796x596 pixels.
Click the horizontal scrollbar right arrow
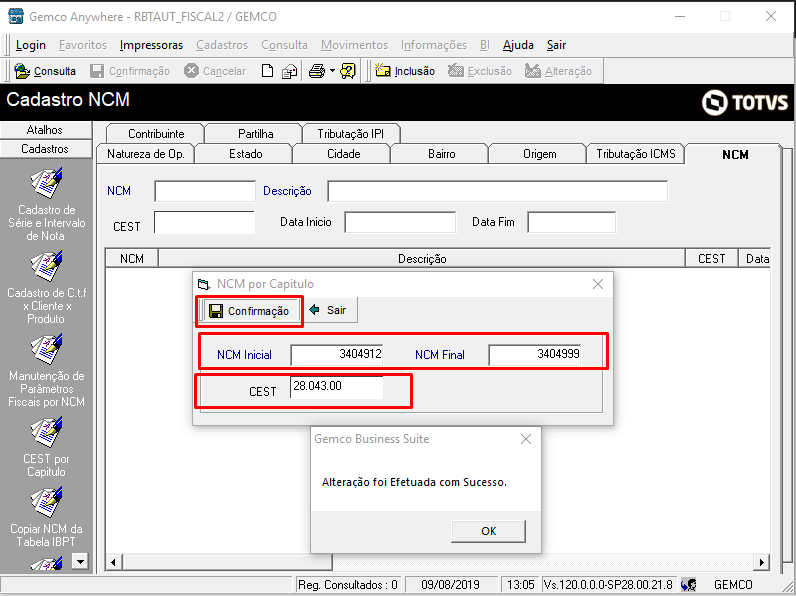pos(761,562)
